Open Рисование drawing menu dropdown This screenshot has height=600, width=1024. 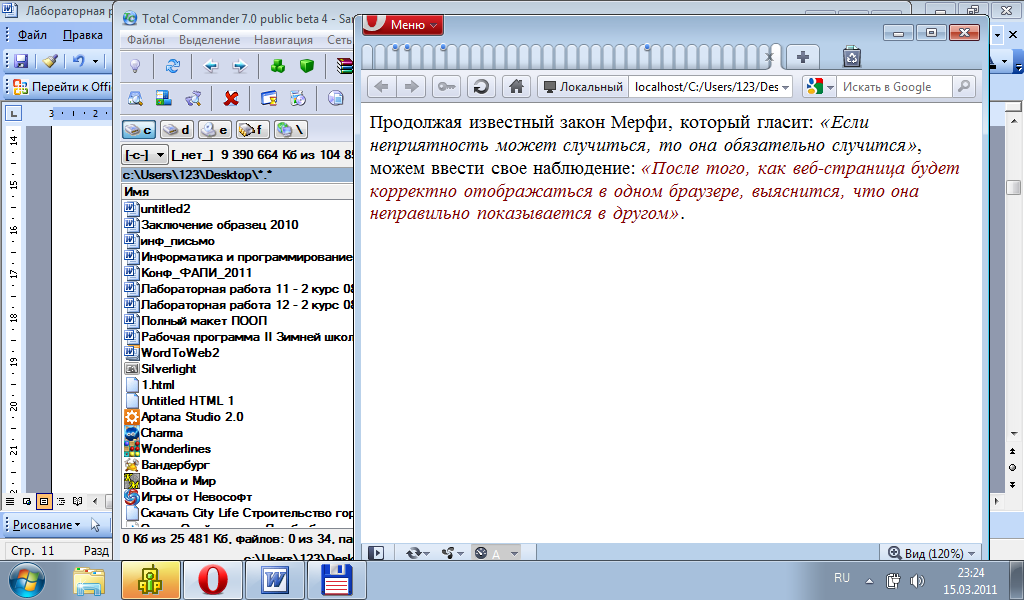(46, 525)
